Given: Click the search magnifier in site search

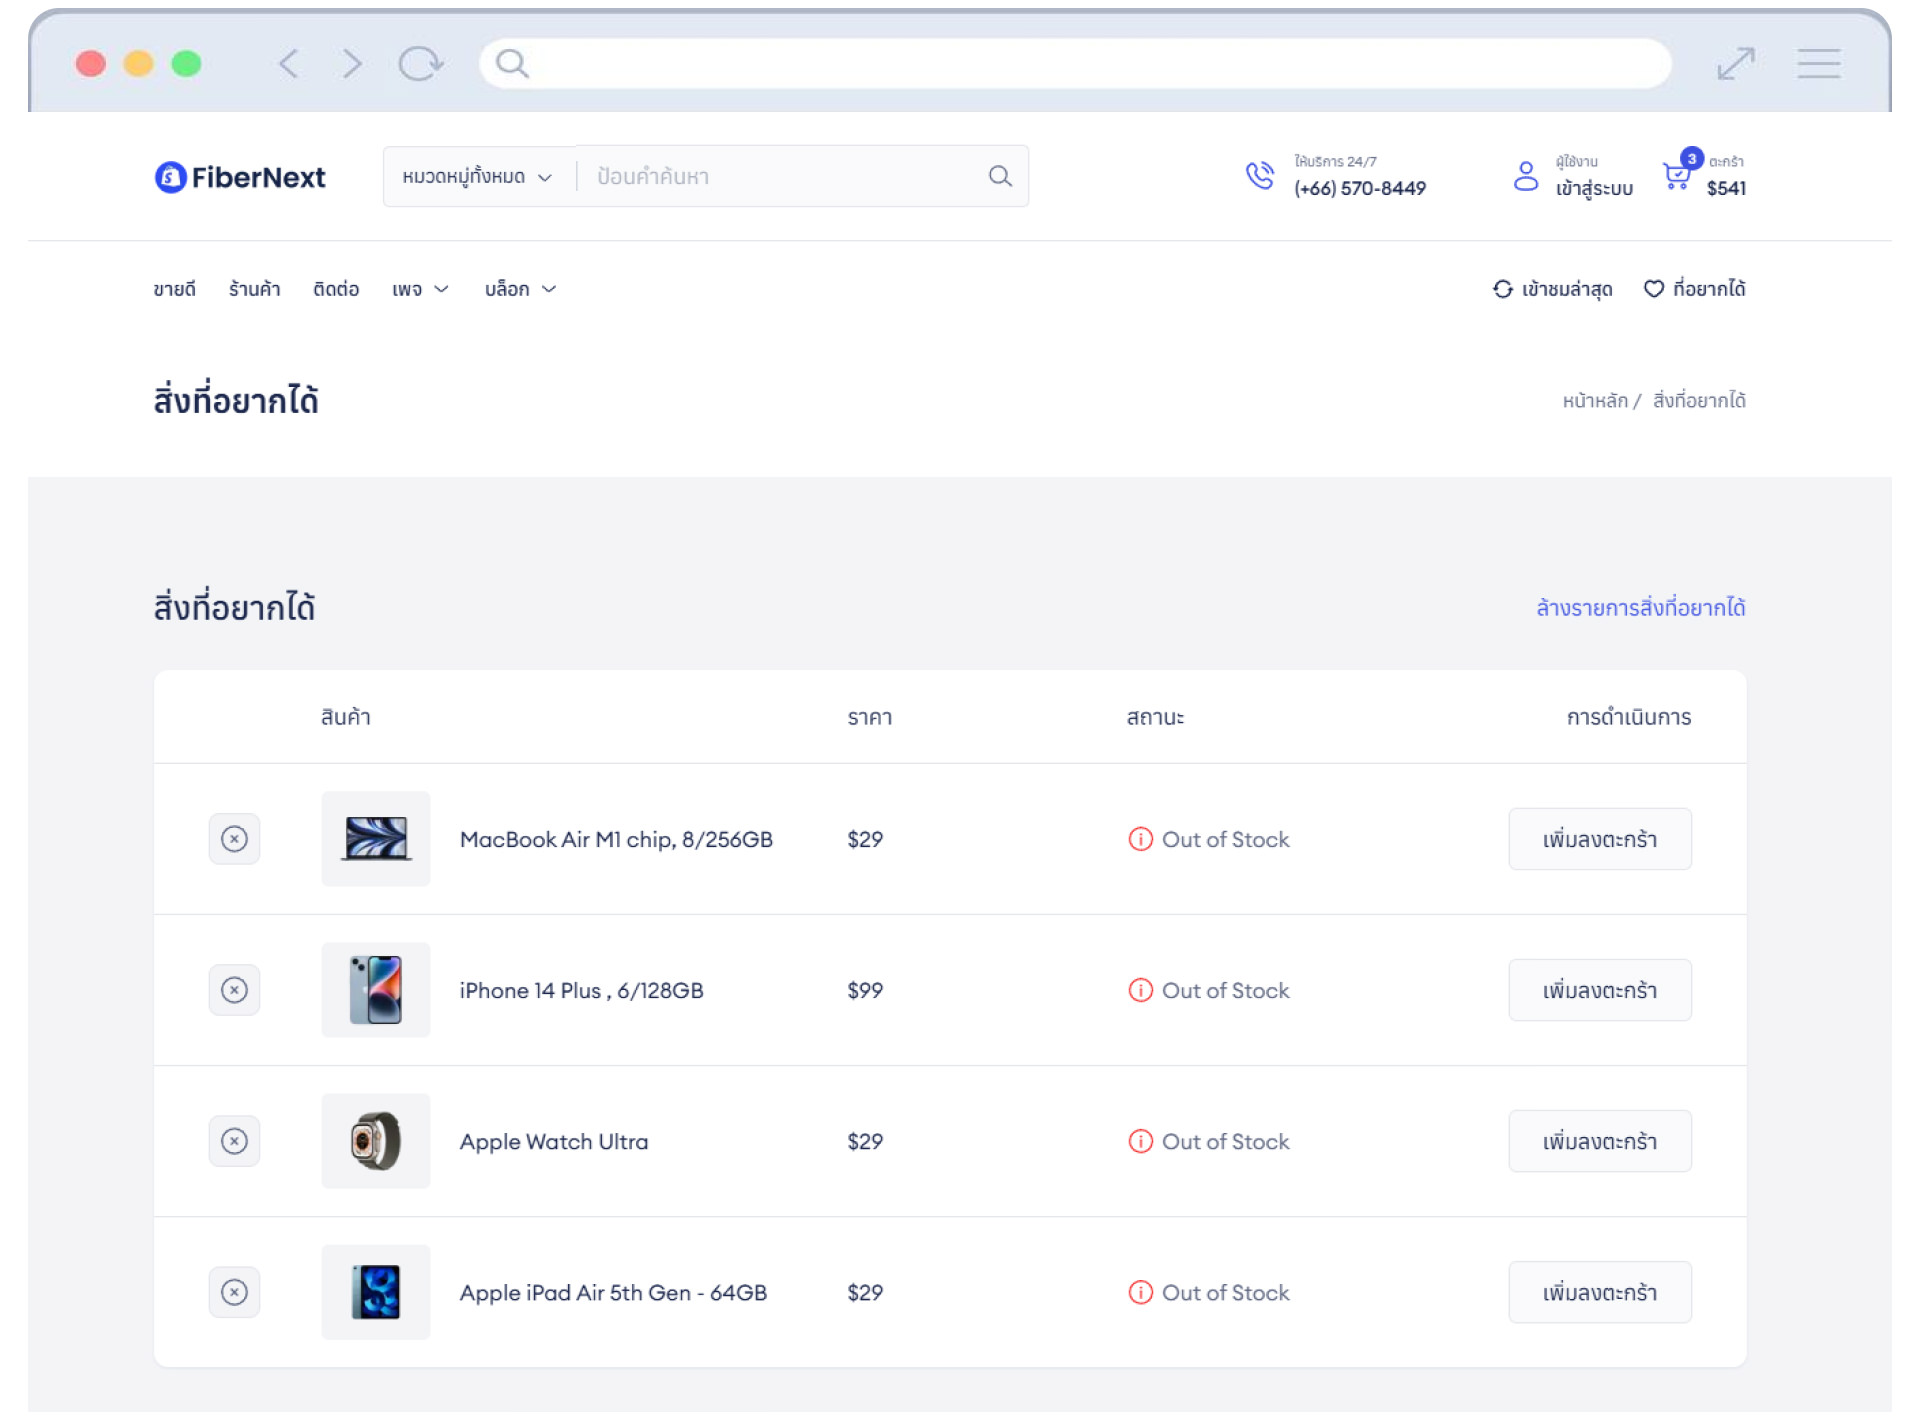Looking at the screenshot, I should 1000,176.
